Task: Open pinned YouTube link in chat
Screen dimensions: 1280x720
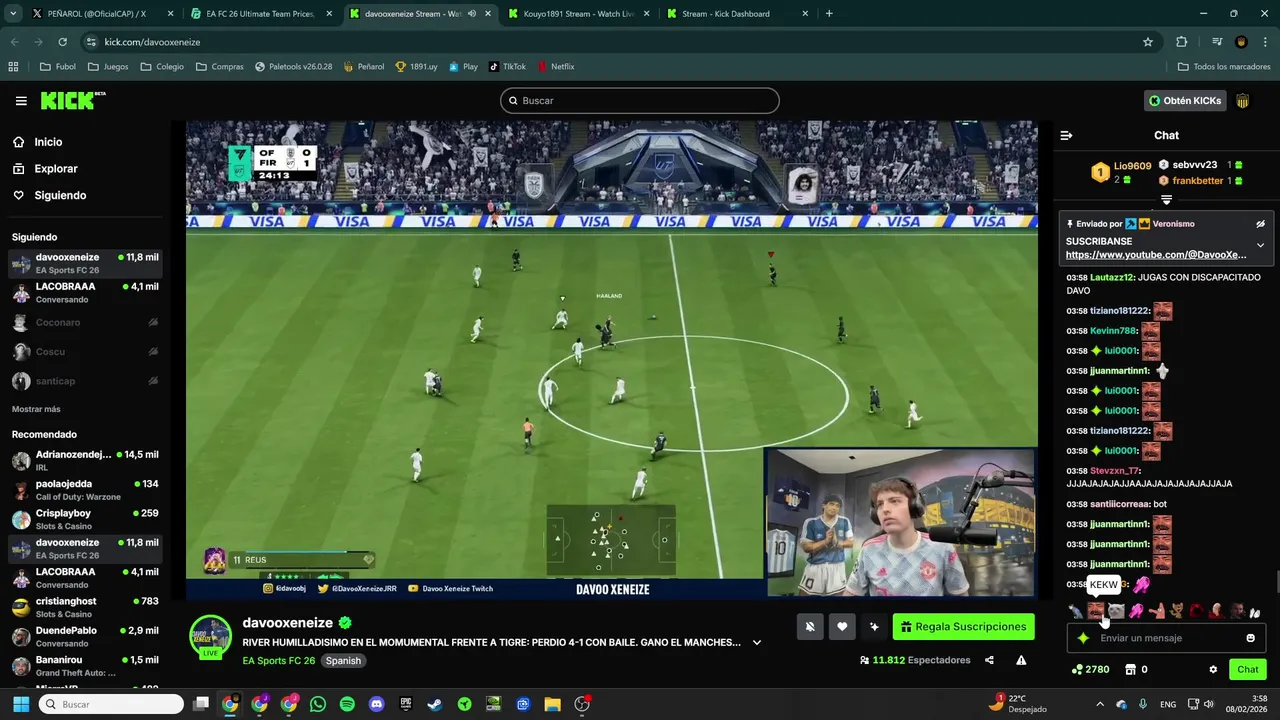Action: click(x=1156, y=255)
